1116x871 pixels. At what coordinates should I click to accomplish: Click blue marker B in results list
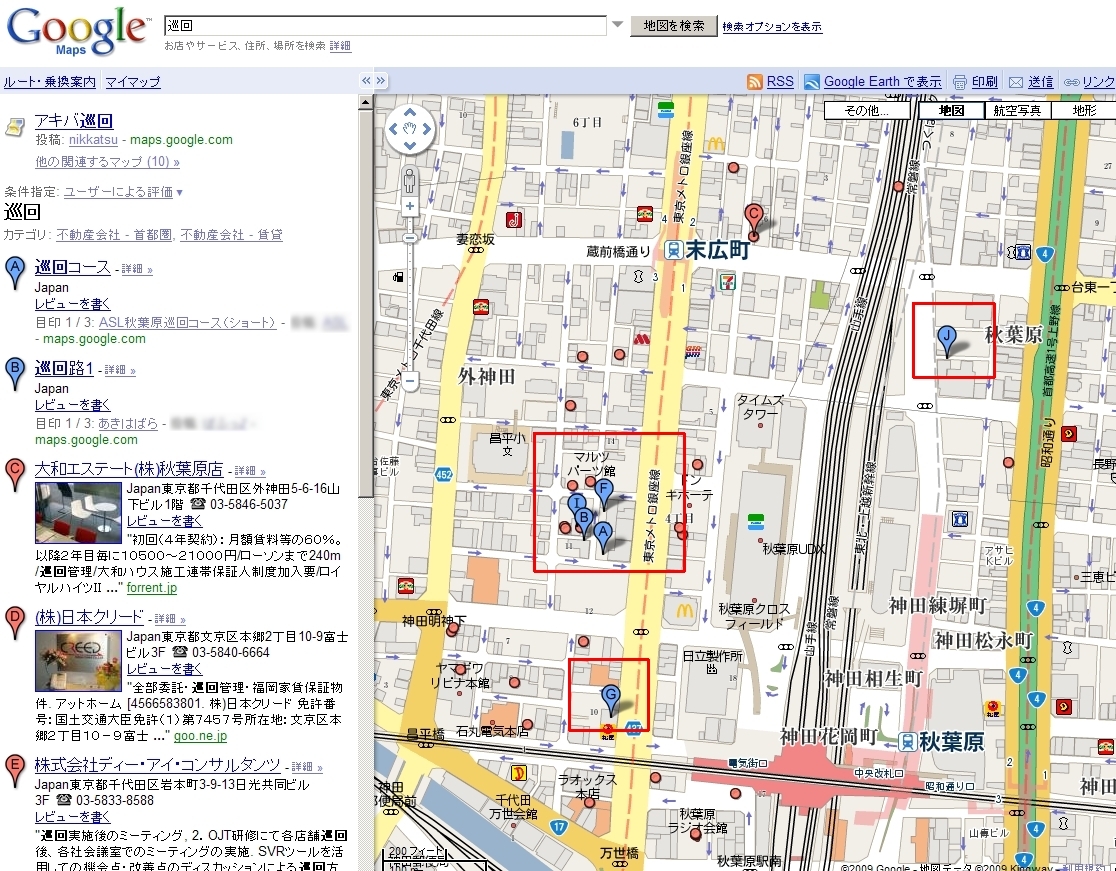pos(14,374)
